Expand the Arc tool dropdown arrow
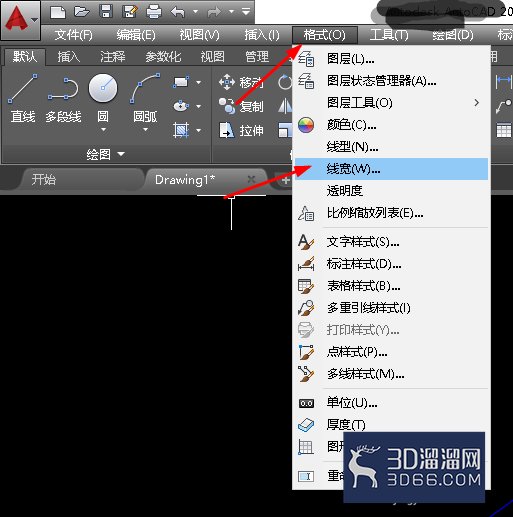Image resolution: width=513 pixels, height=517 pixels. tap(145, 129)
